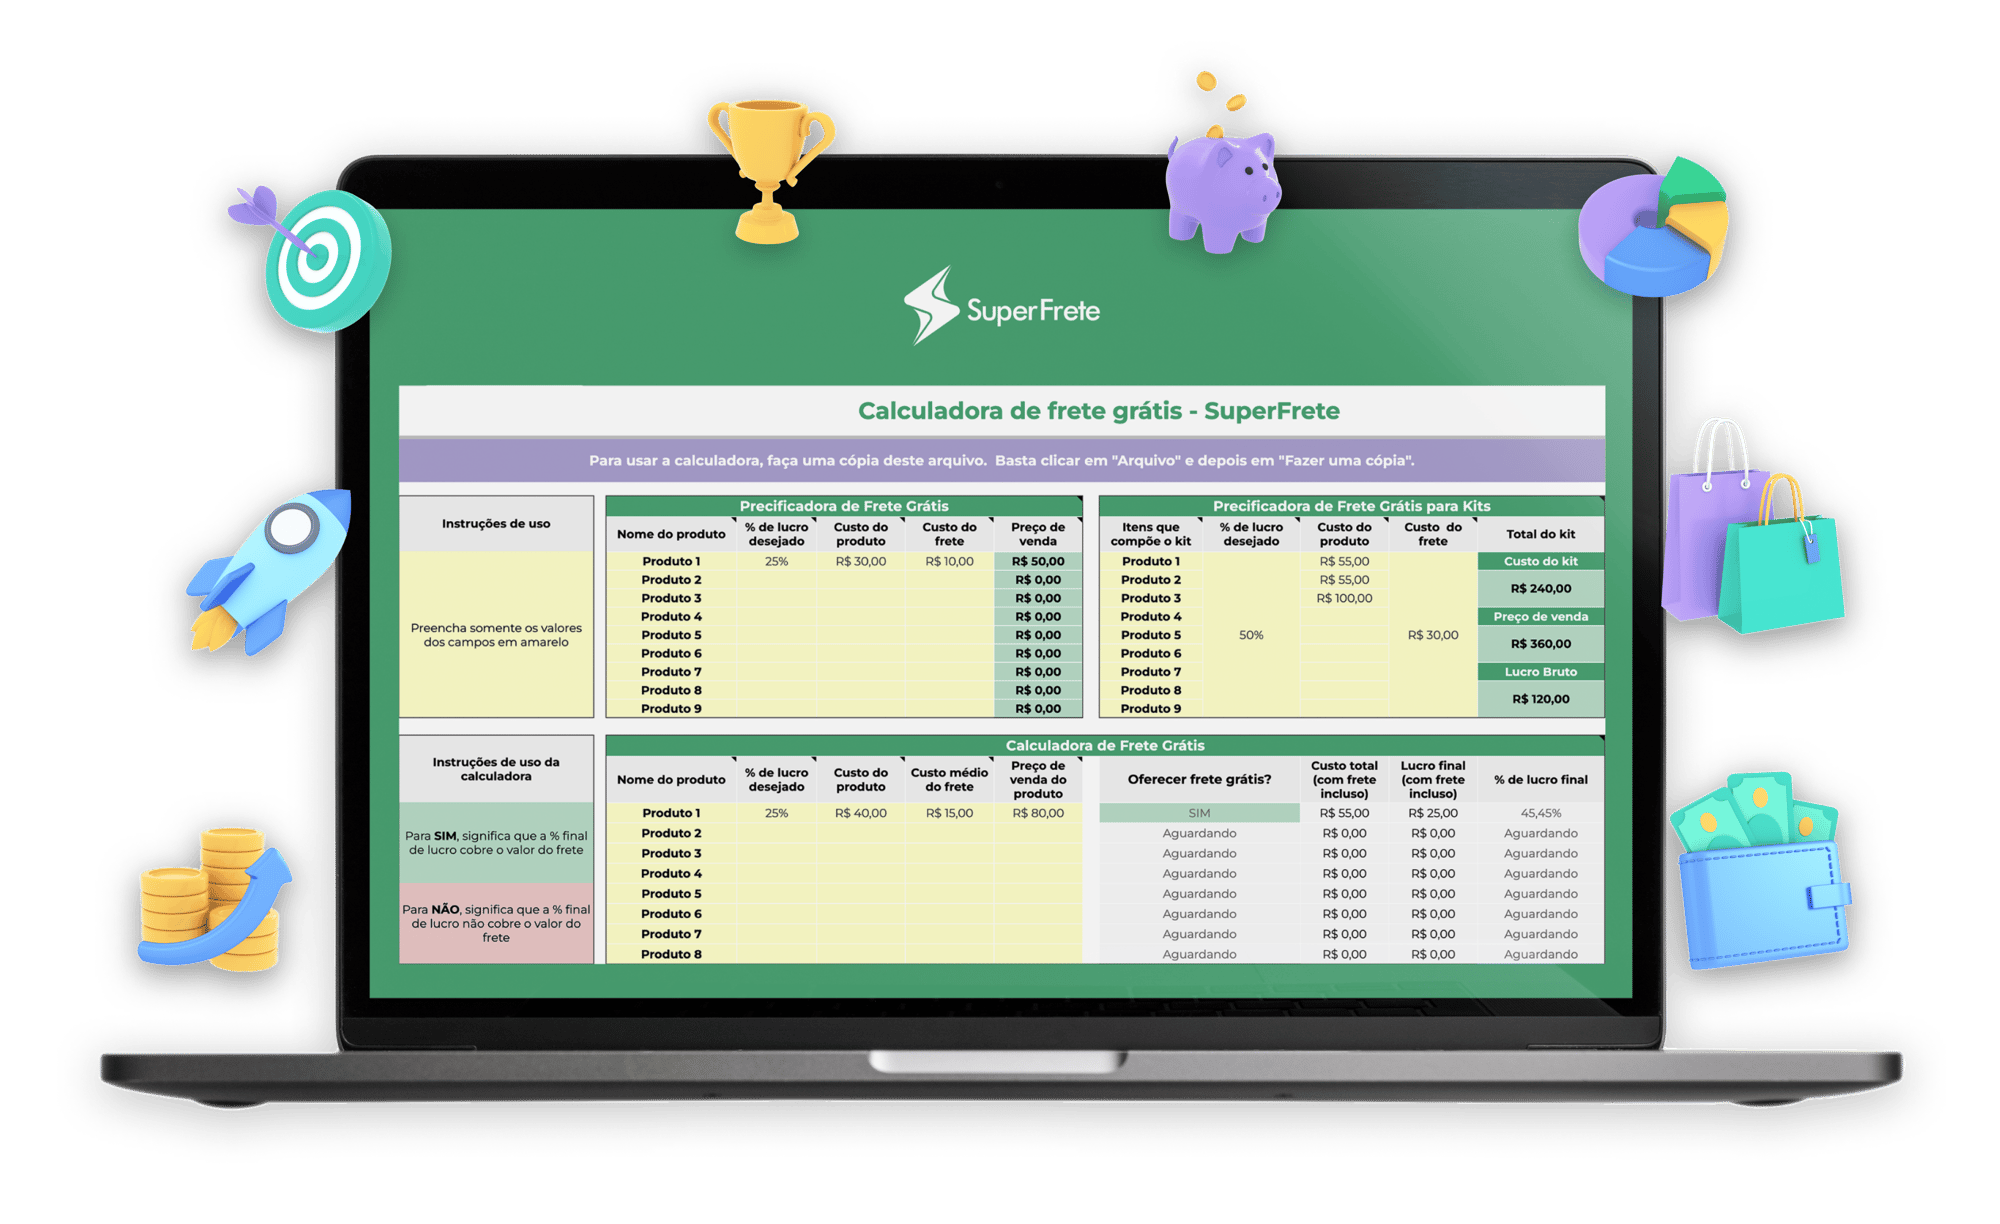Click the '25%' lucro desejado cell in Precificadora
Image resolution: width=2000 pixels, height=1224 pixels.
[776, 562]
